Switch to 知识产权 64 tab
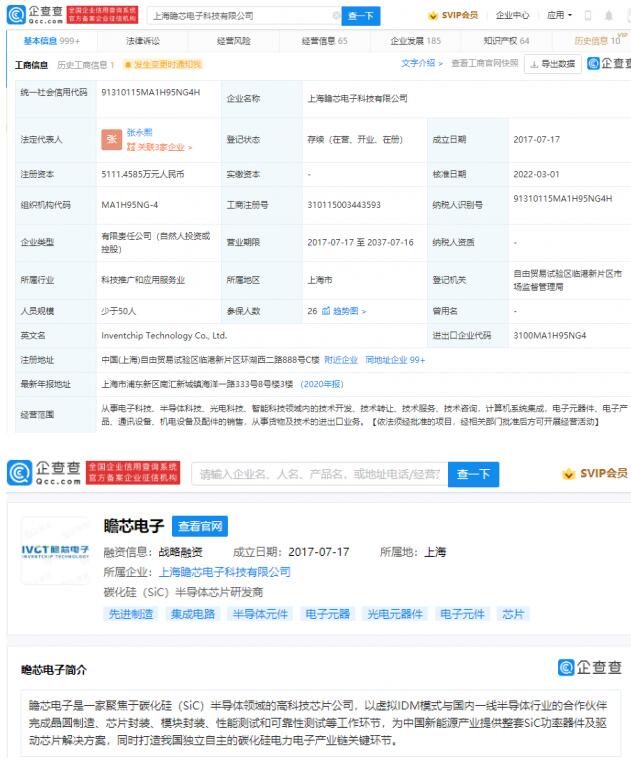The width and height of the screenshot is (631, 764). tap(506, 41)
